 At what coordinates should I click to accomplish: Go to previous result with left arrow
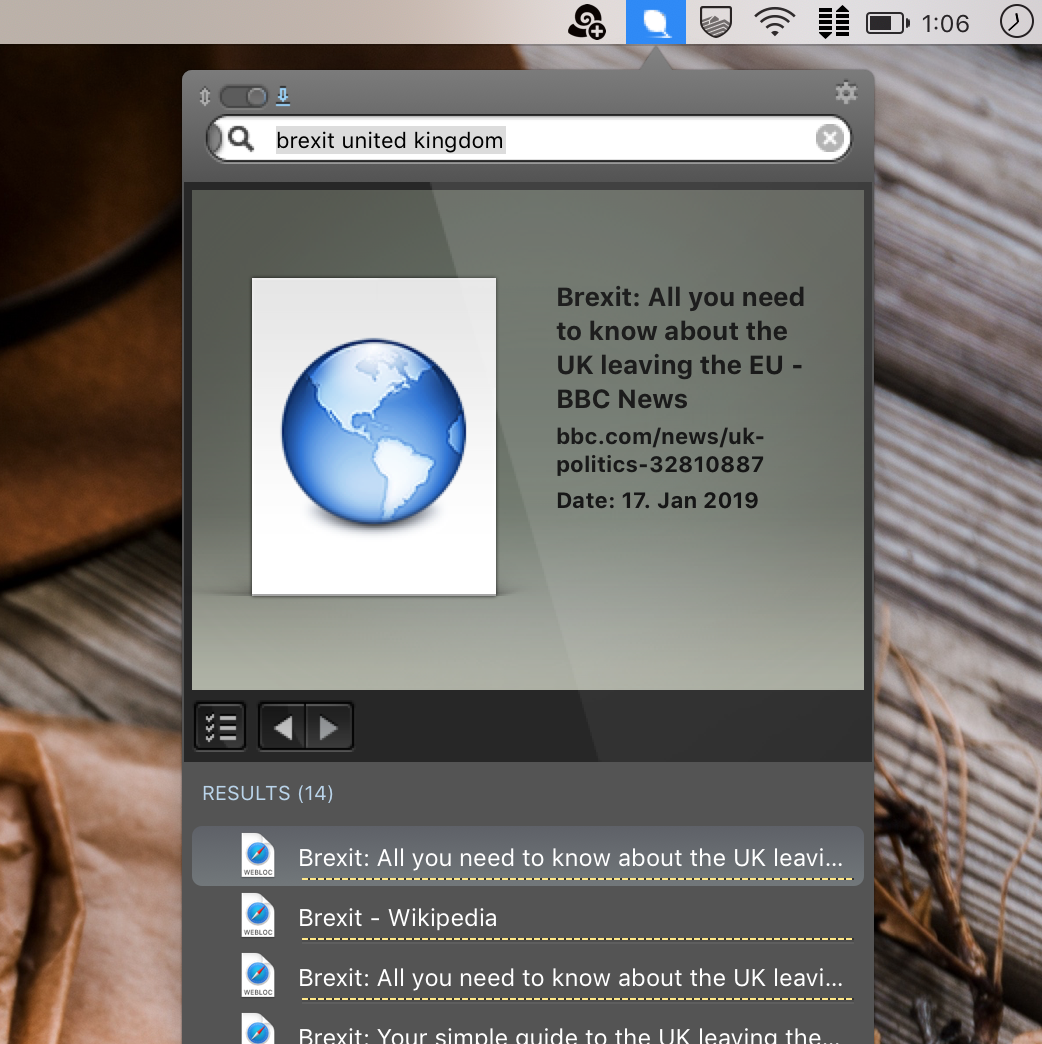[x=282, y=728]
